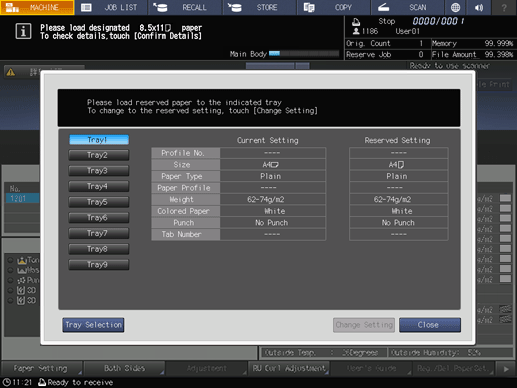Click the user icon next to 1186
Screen dimensions: 517x388
[x=356, y=31]
